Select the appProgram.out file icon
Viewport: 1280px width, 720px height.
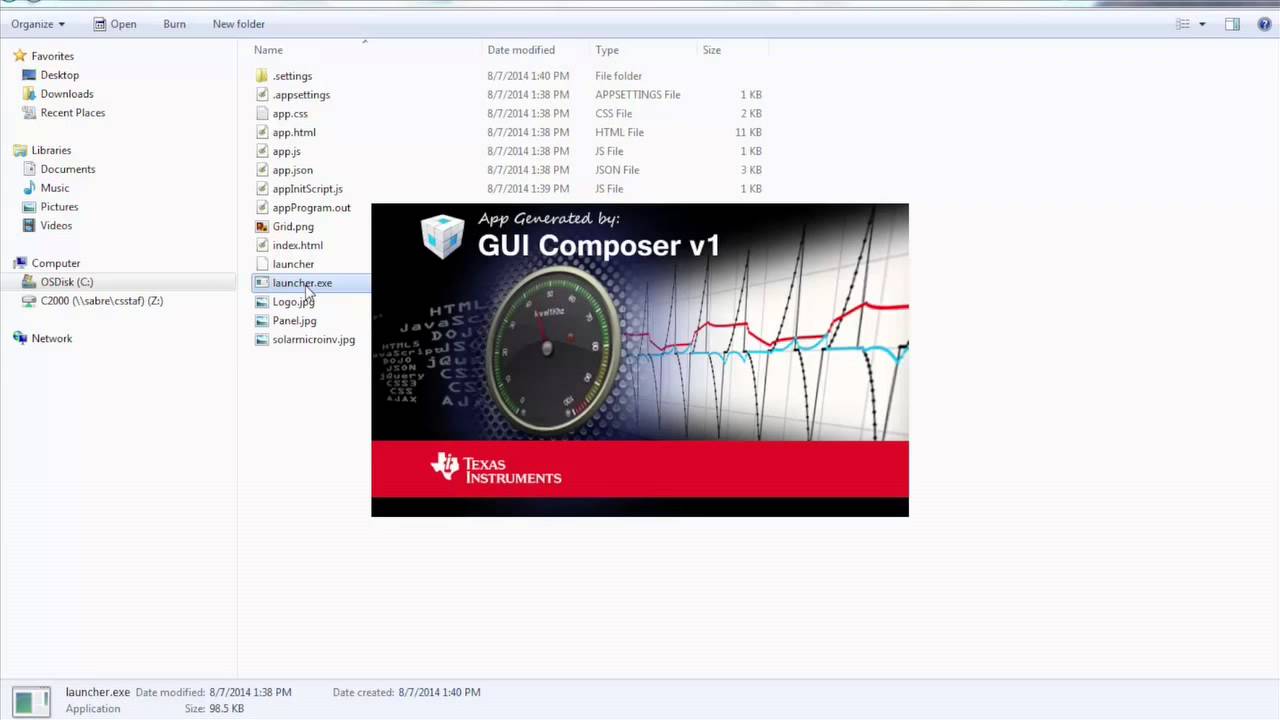(262, 208)
